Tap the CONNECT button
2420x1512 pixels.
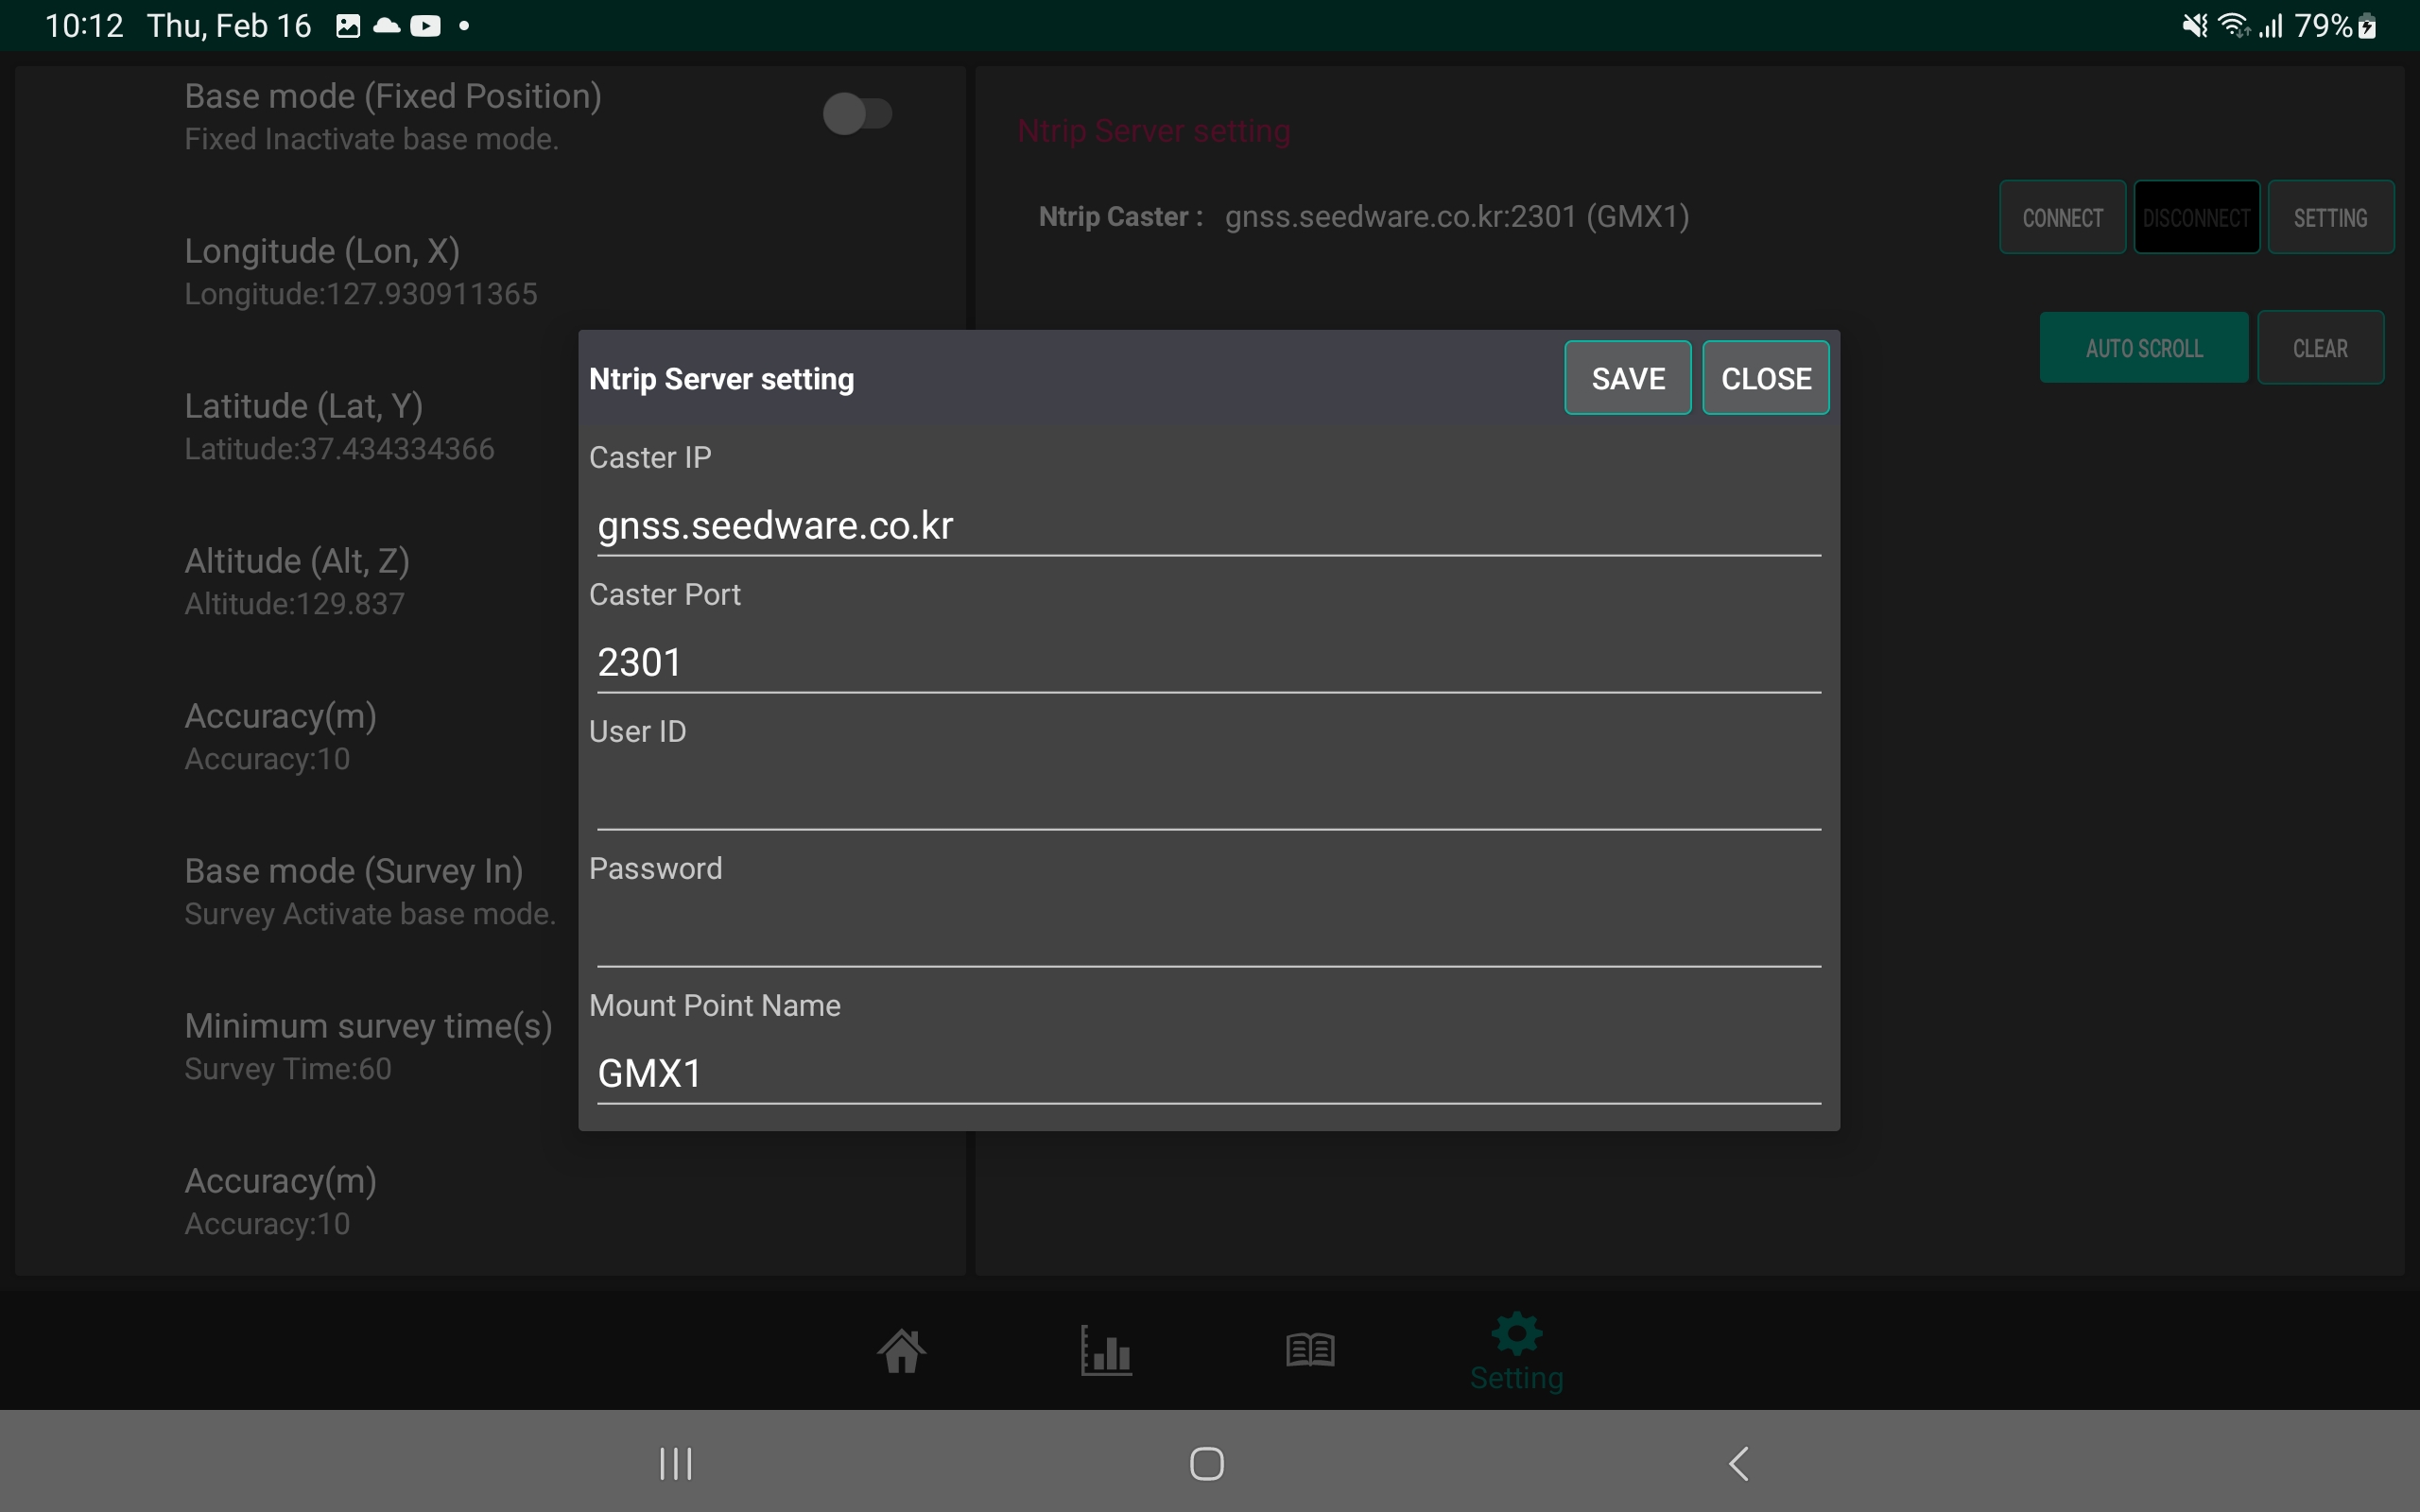2062,217
